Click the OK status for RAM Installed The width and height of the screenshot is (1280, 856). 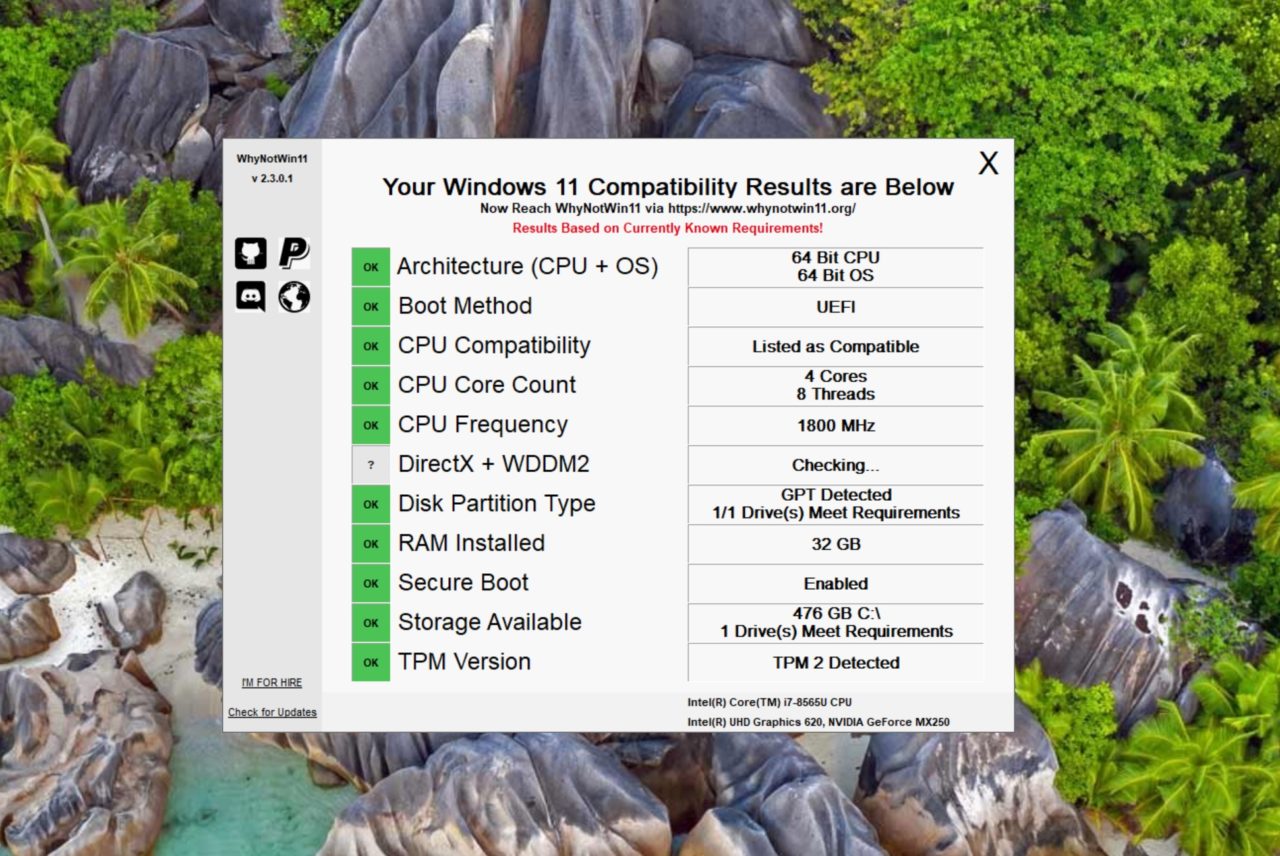pos(371,544)
